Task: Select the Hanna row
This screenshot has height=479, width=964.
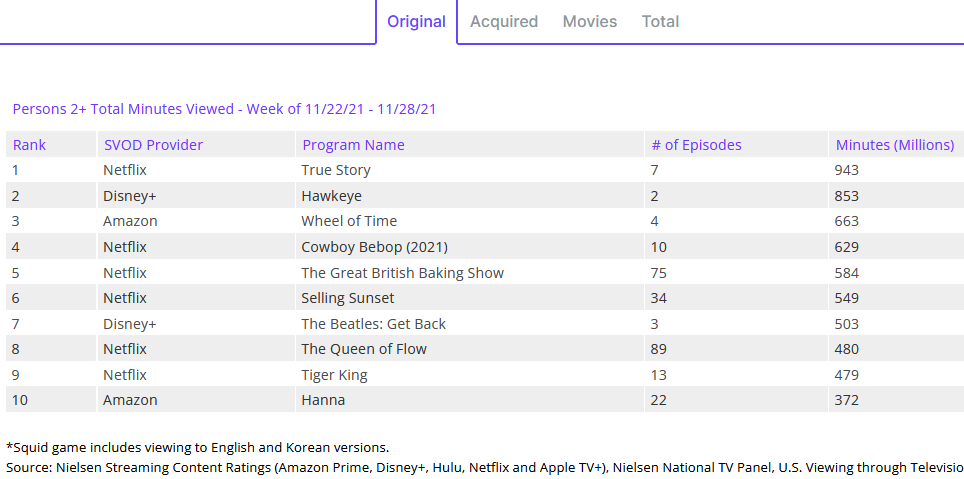Action: (x=323, y=400)
